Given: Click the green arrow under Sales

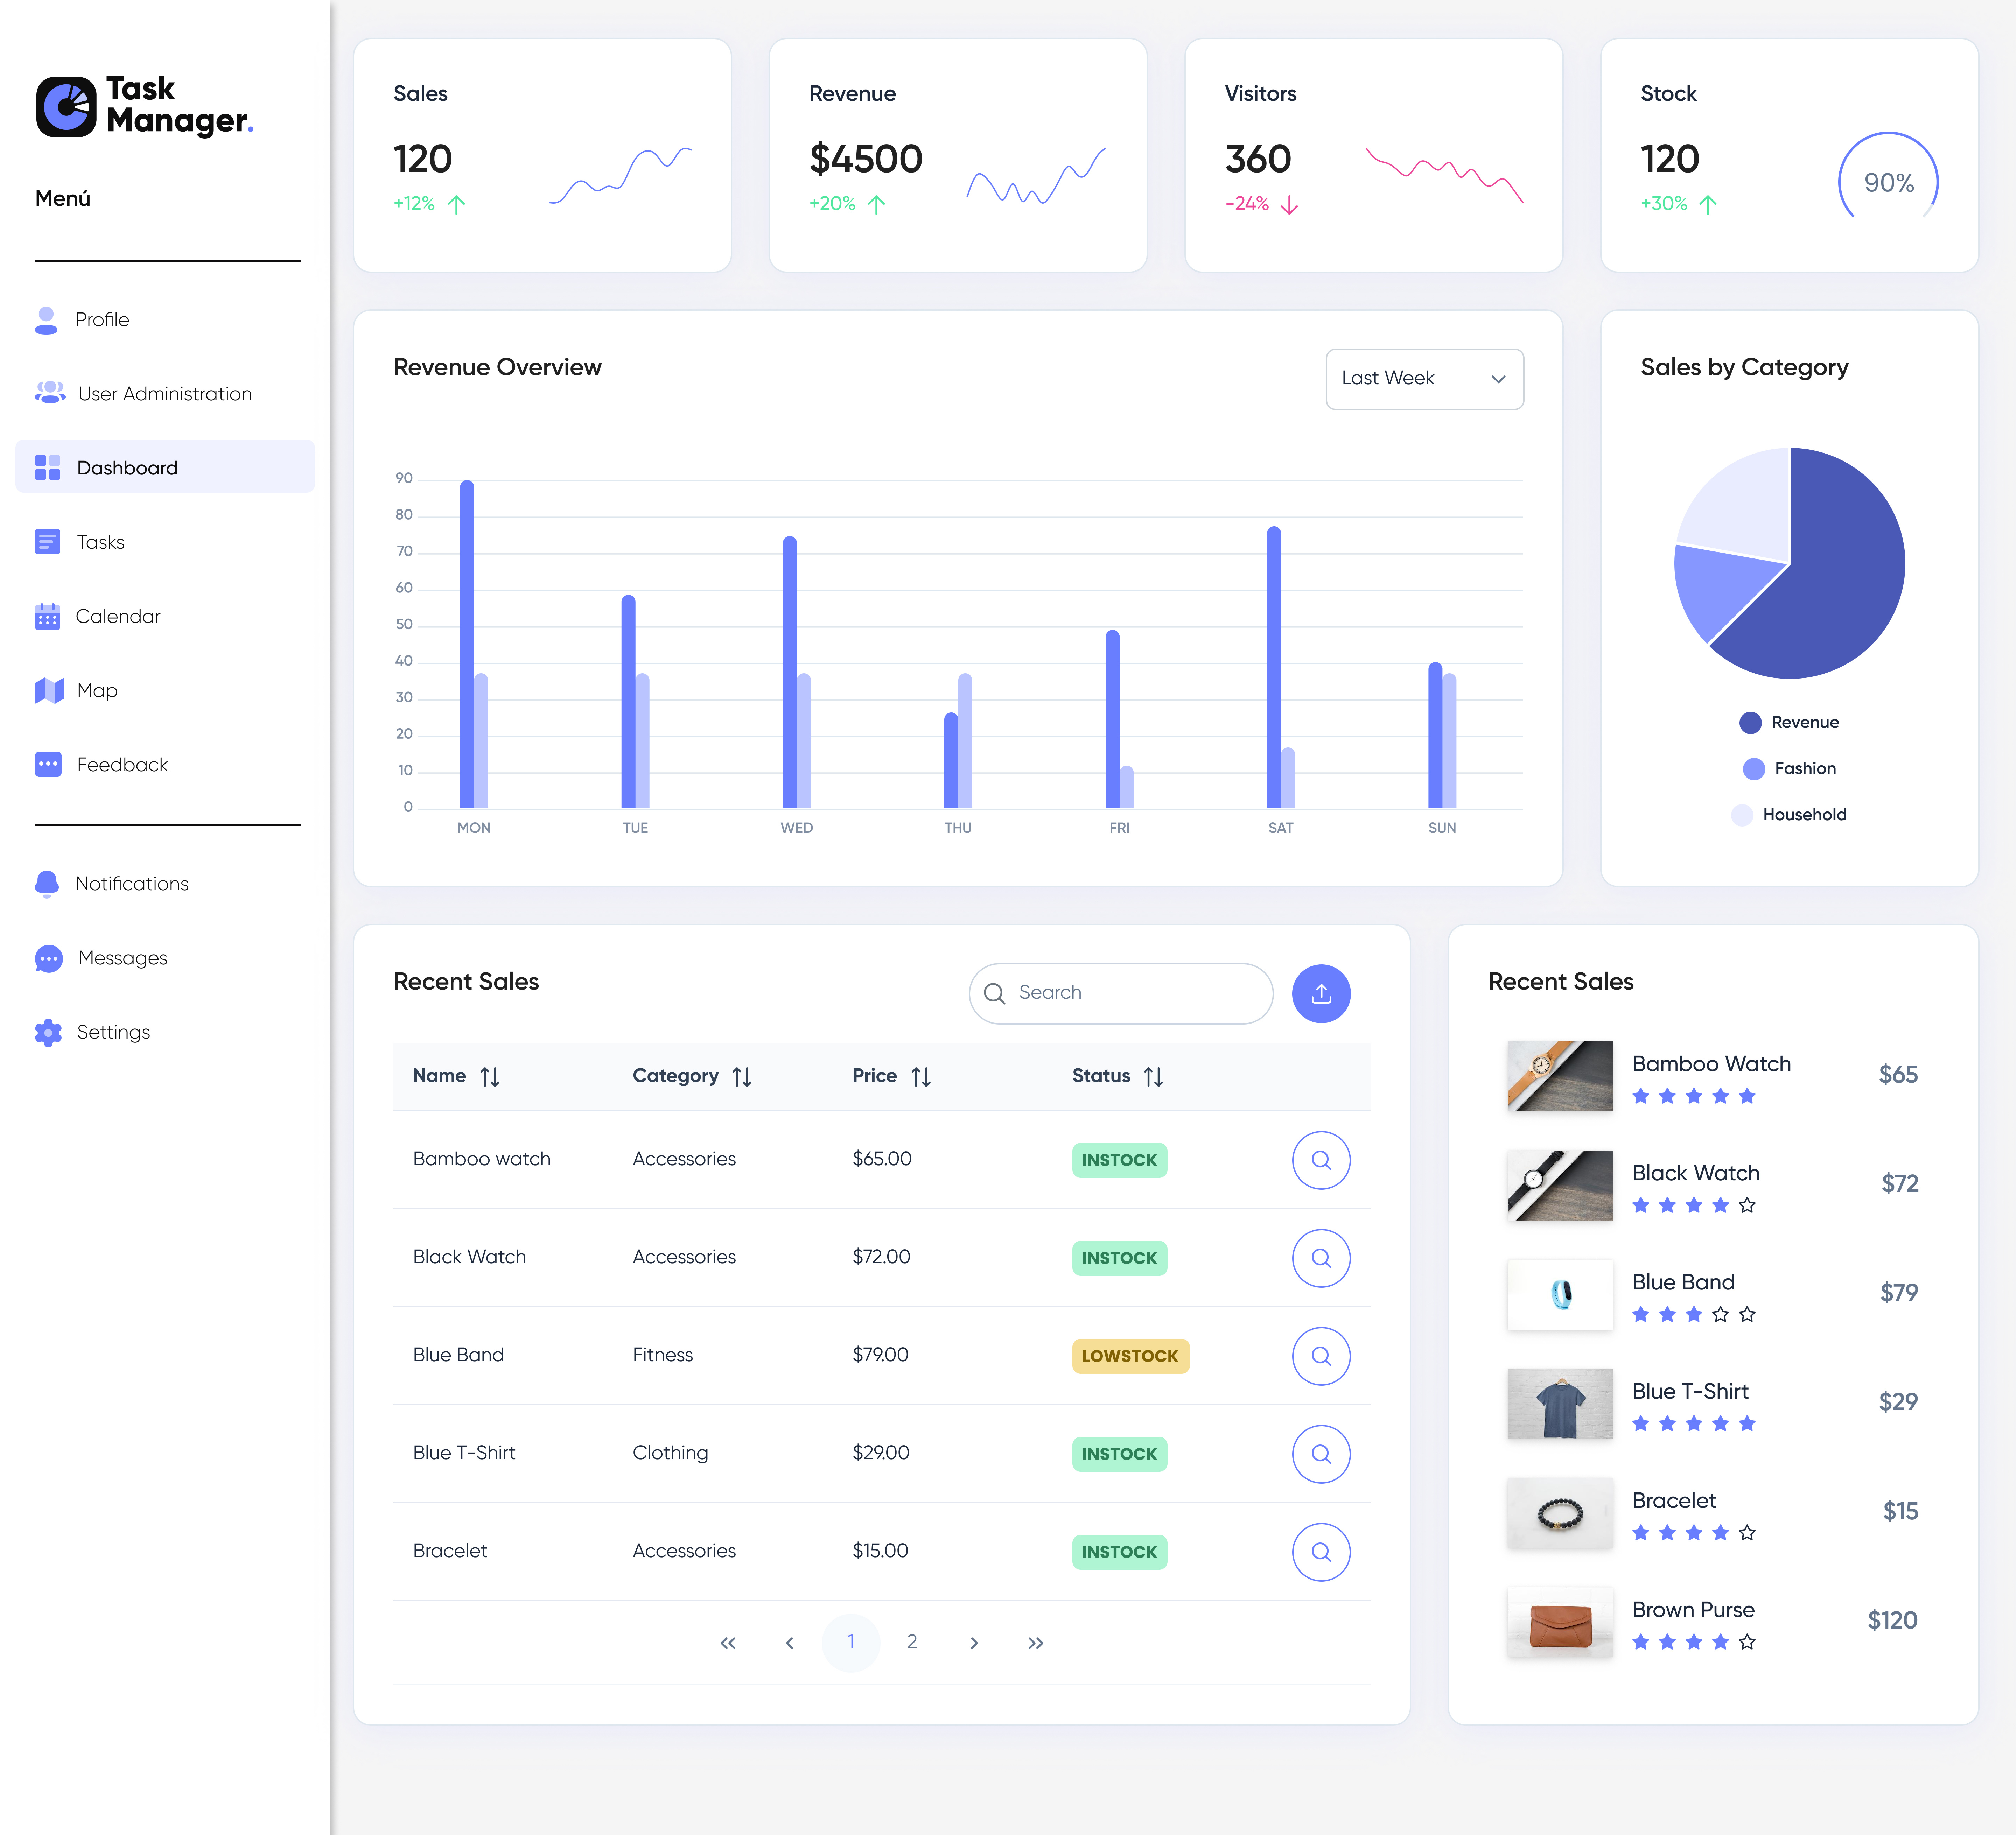Looking at the screenshot, I should click(456, 205).
